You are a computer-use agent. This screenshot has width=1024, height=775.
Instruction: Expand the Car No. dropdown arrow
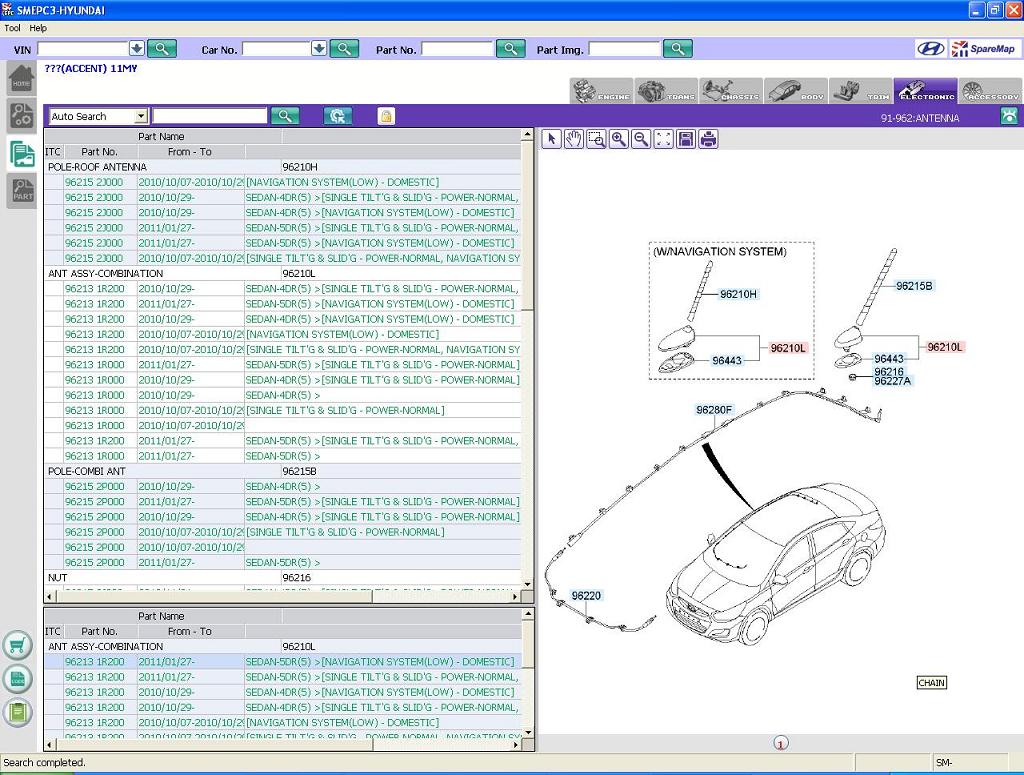coord(318,49)
